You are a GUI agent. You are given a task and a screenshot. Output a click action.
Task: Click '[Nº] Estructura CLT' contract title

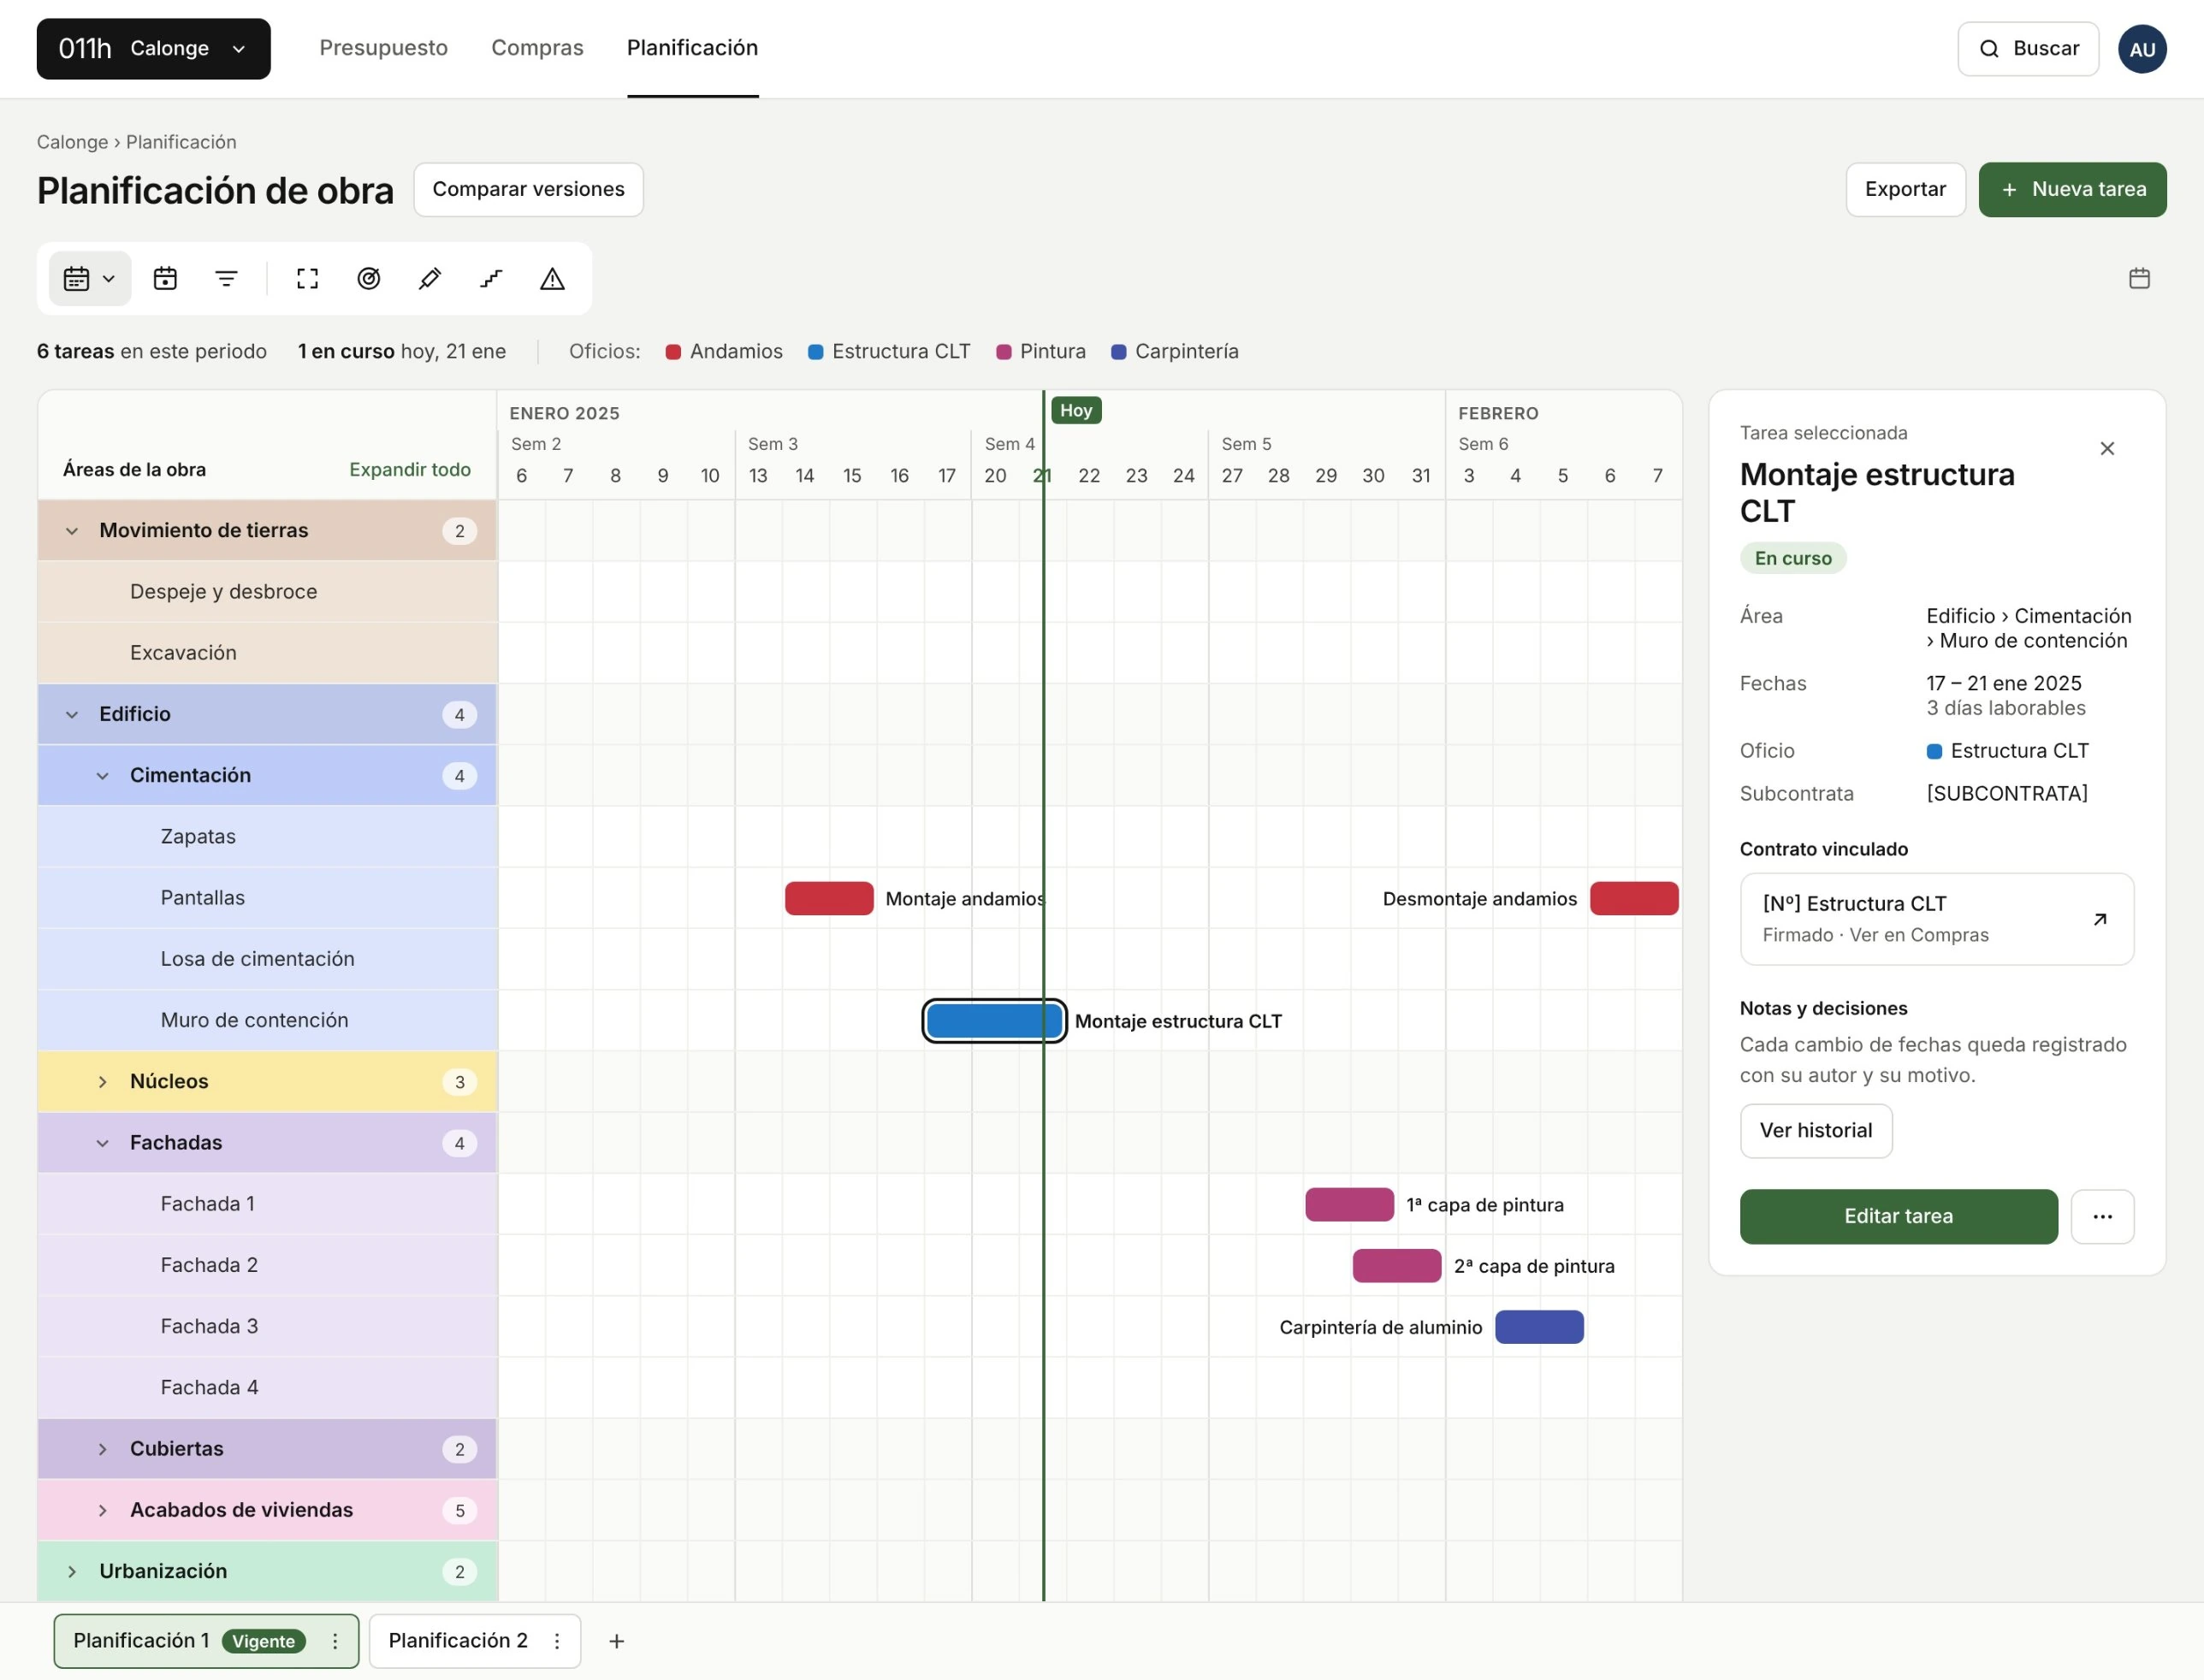1854,904
